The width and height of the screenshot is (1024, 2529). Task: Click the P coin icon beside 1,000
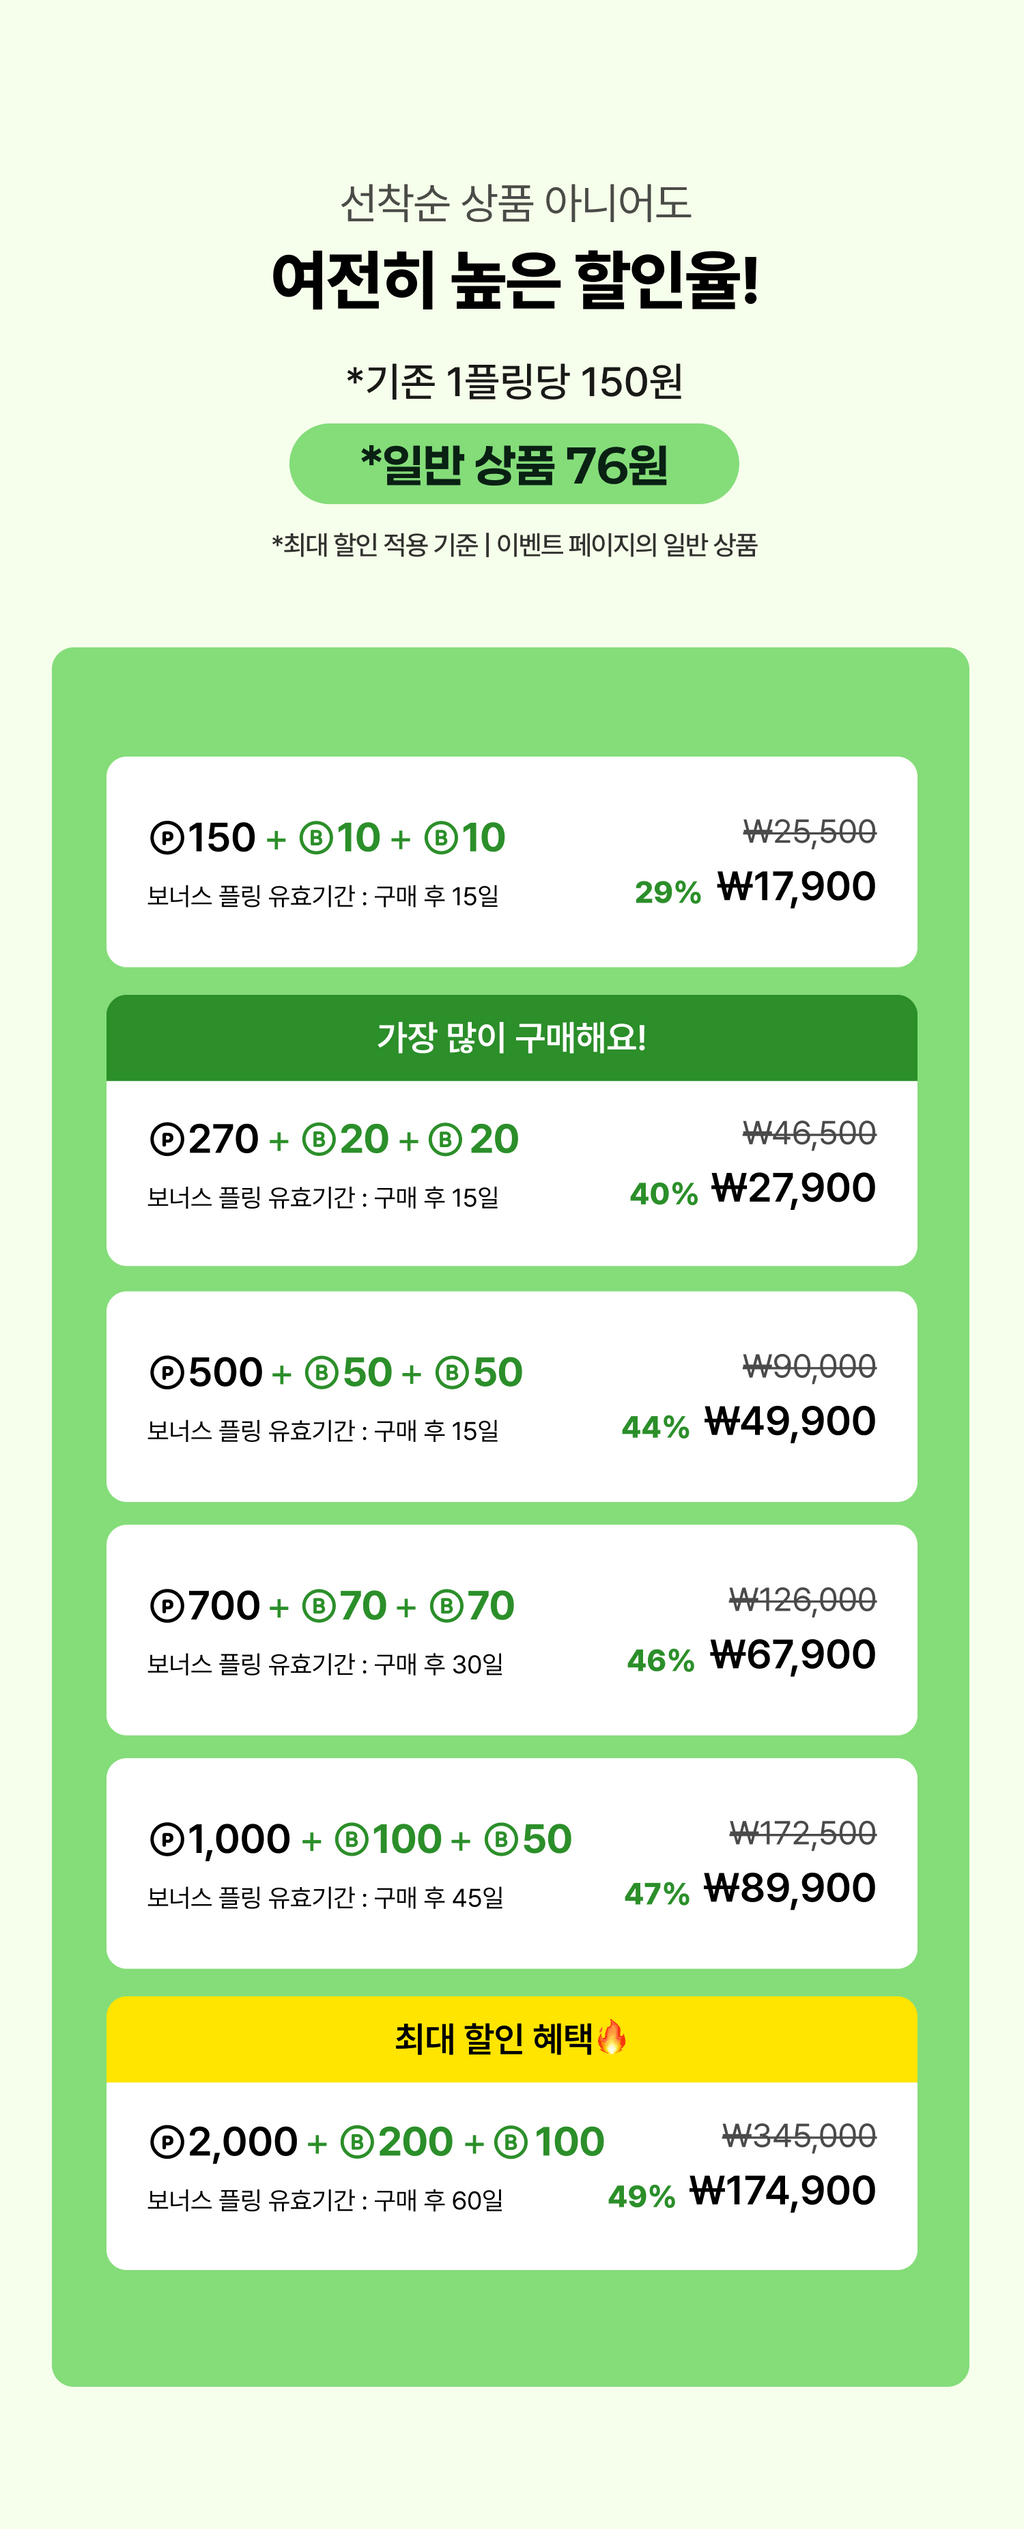(167, 1839)
